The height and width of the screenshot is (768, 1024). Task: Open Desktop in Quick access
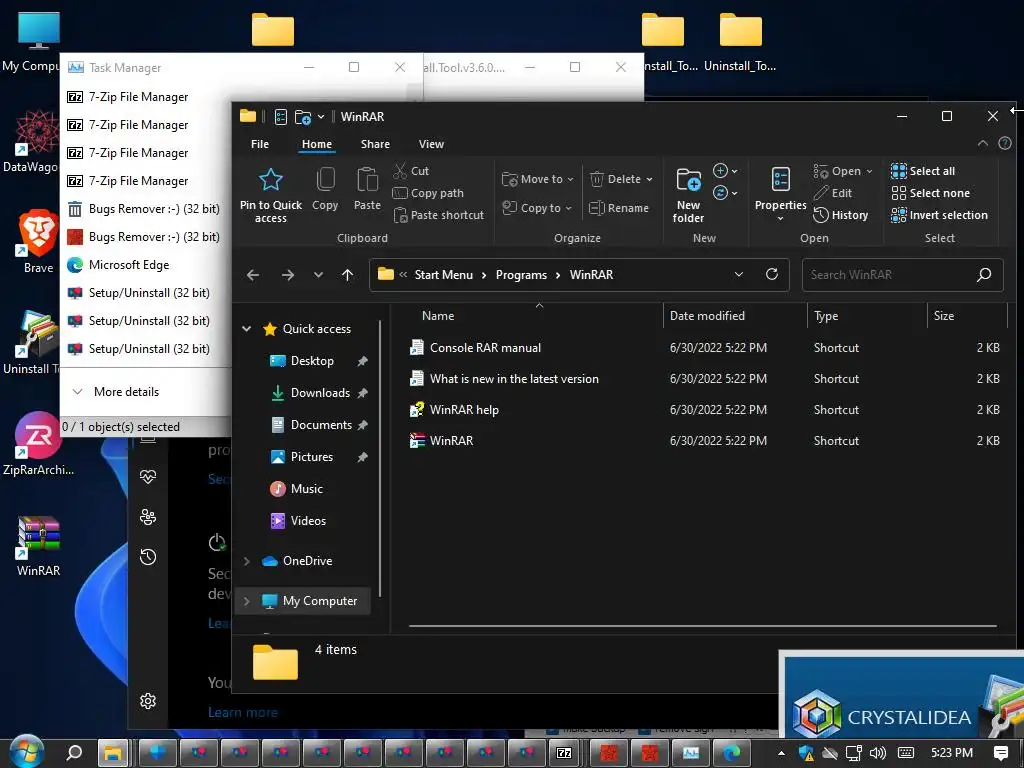[312, 360]
